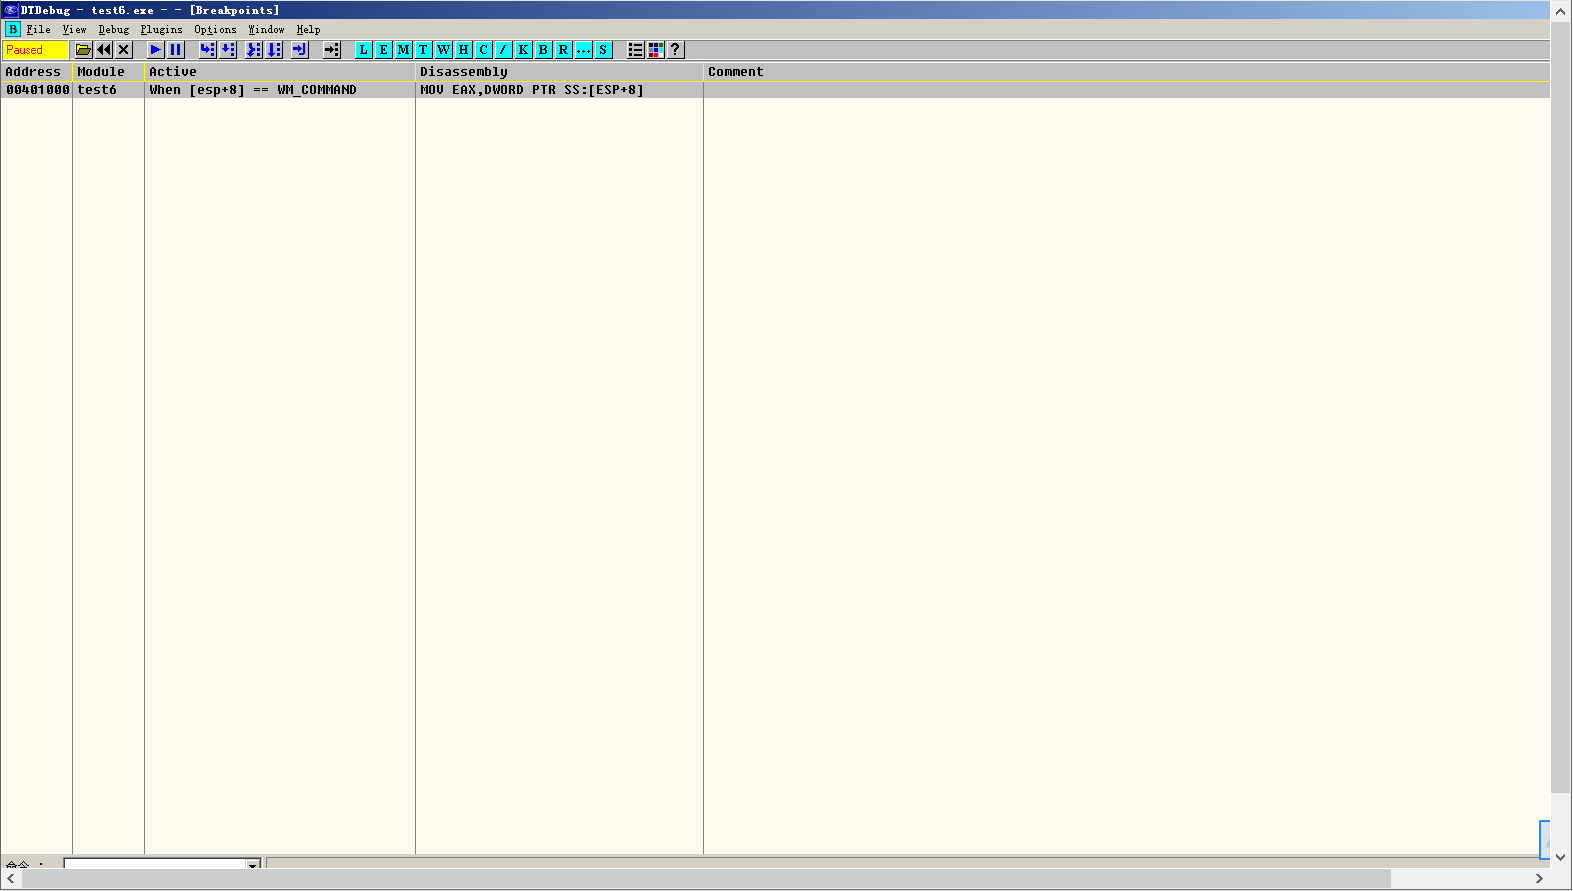Click the DTDebug title bar application icon

tap(11, 10)
